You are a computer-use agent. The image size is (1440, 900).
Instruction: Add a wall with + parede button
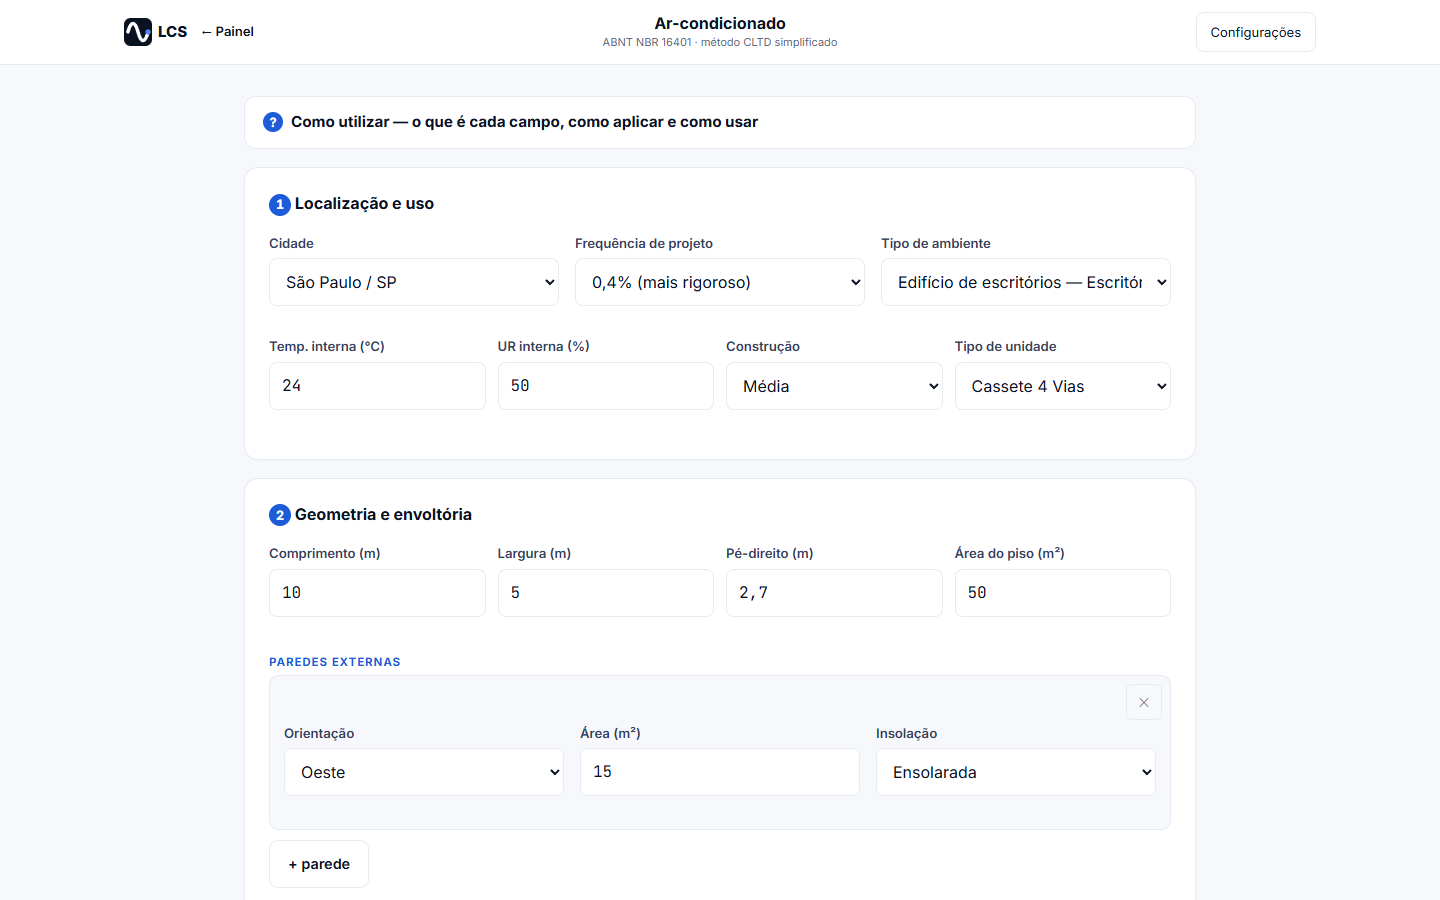click(x=319, y=864)
